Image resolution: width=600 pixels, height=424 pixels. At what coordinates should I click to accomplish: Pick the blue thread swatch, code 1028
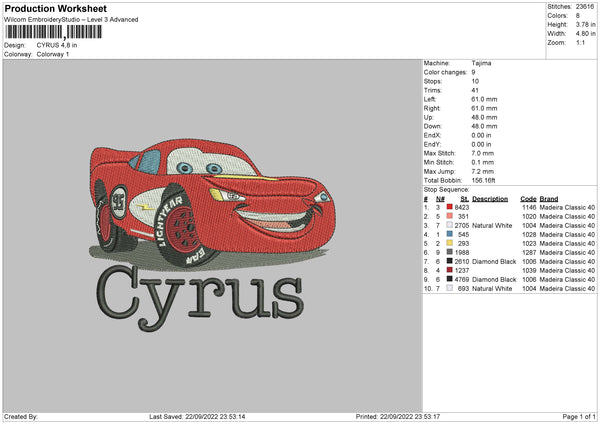click(x=450, y=234)
